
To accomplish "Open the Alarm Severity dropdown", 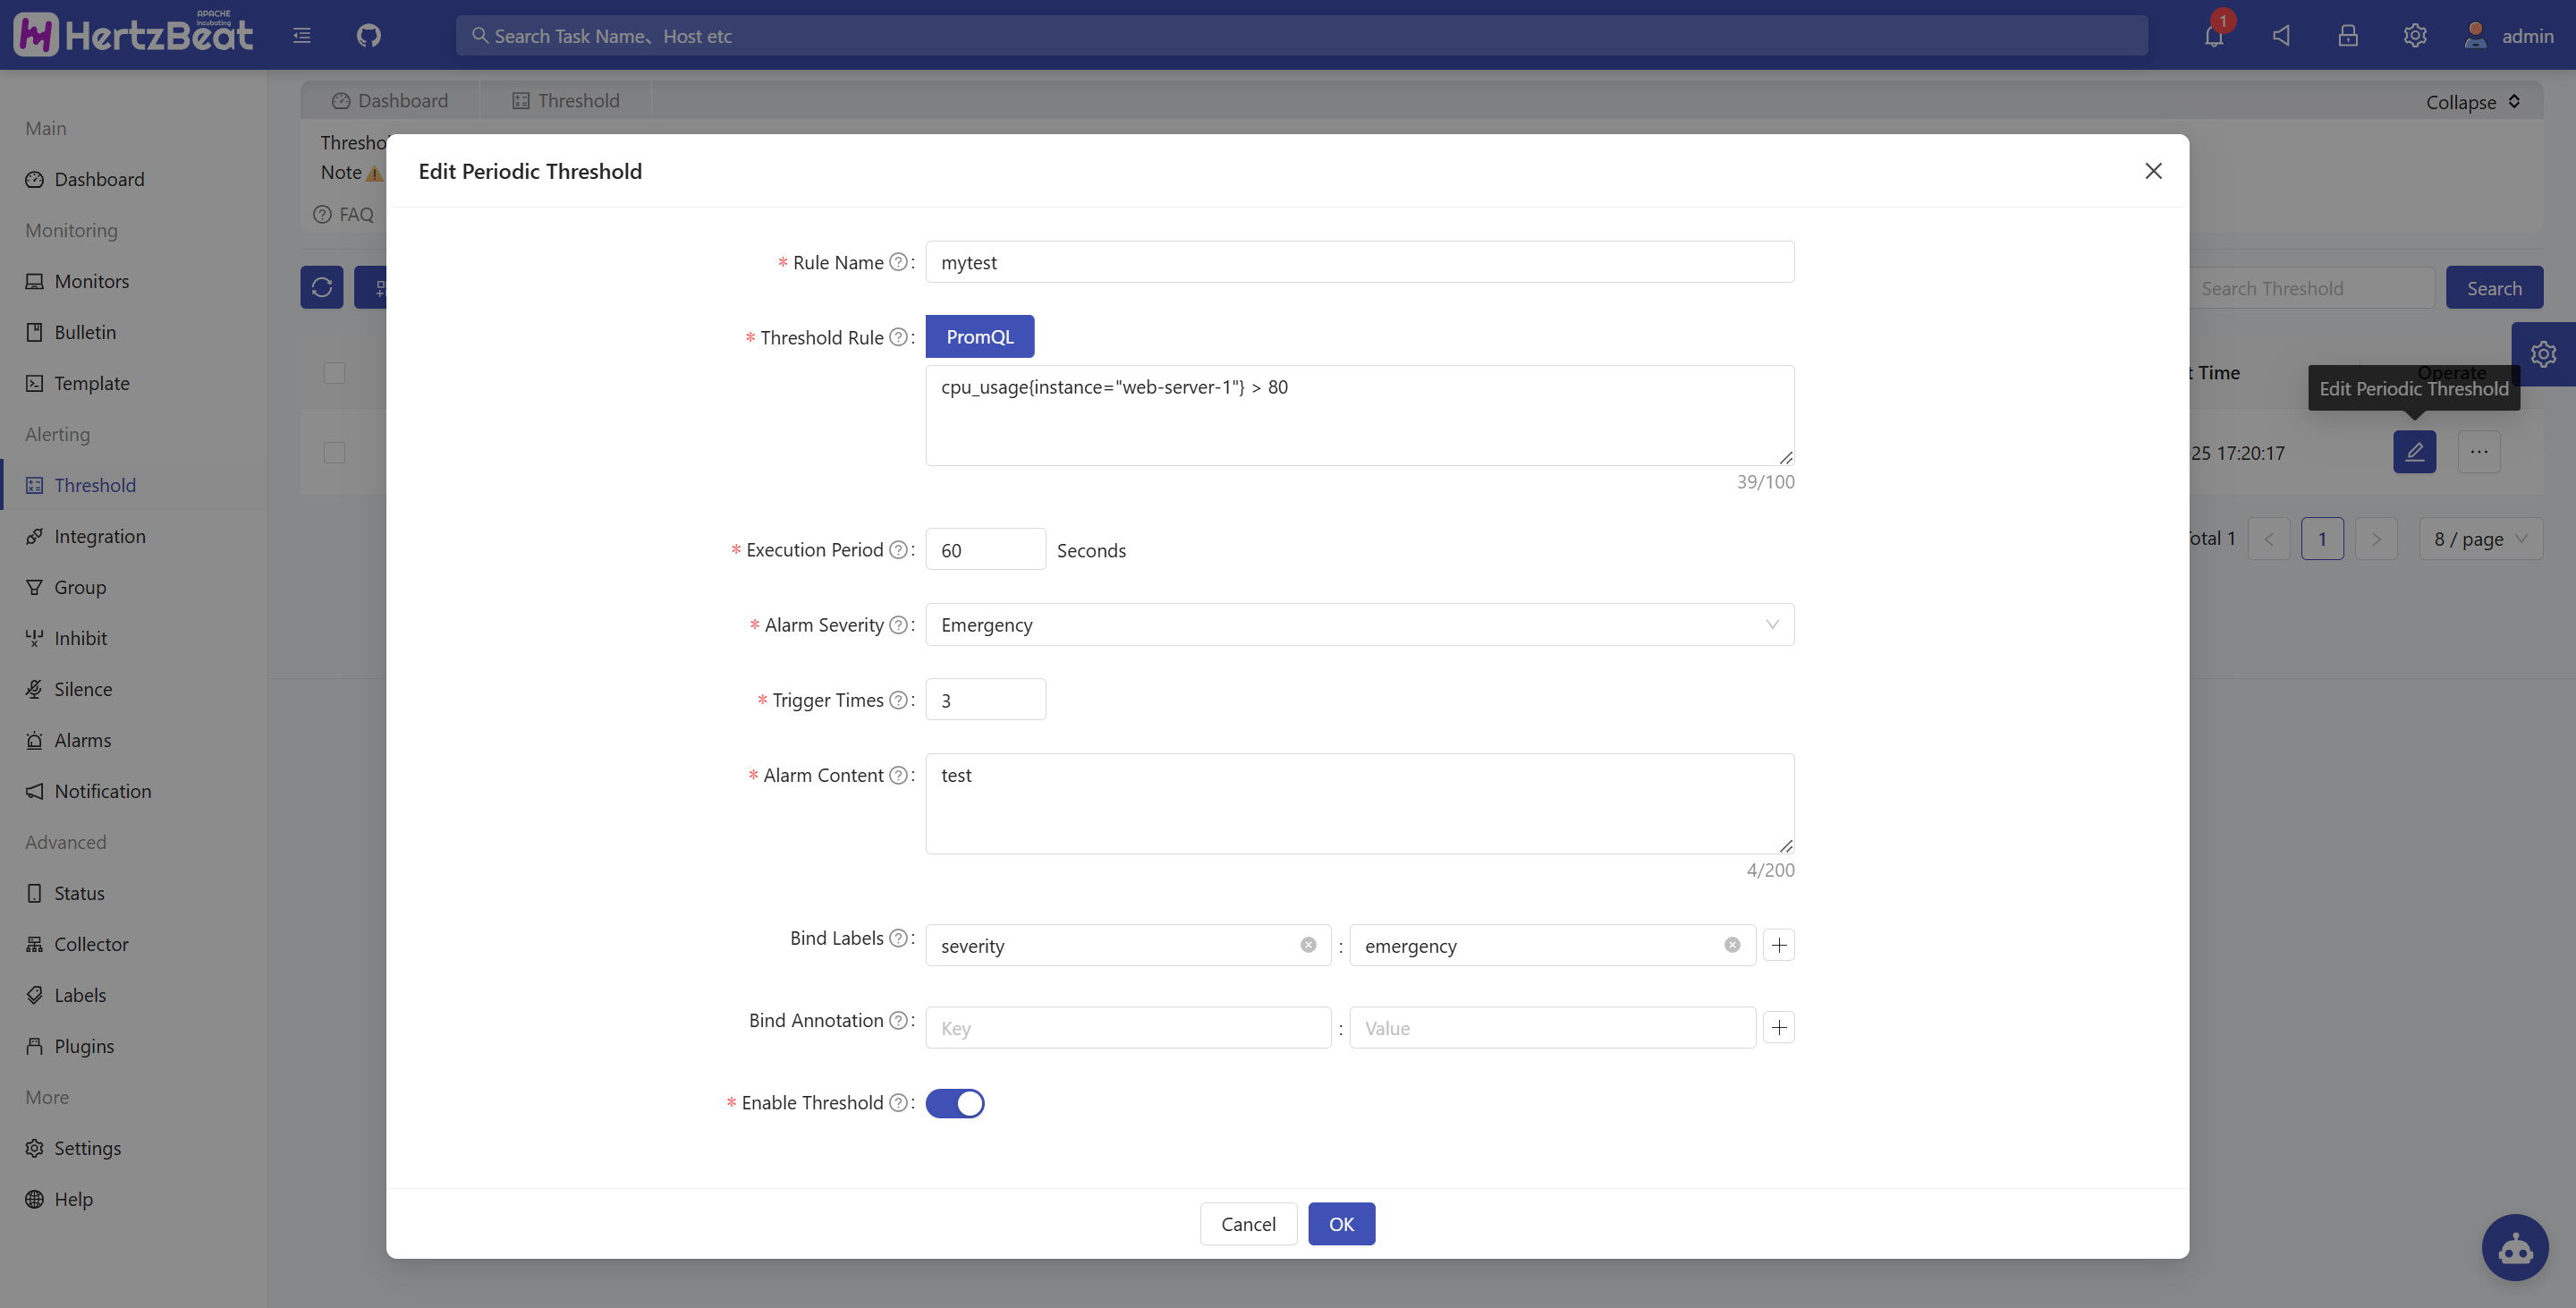I will pyautogui.click(x=1358, y=625).
